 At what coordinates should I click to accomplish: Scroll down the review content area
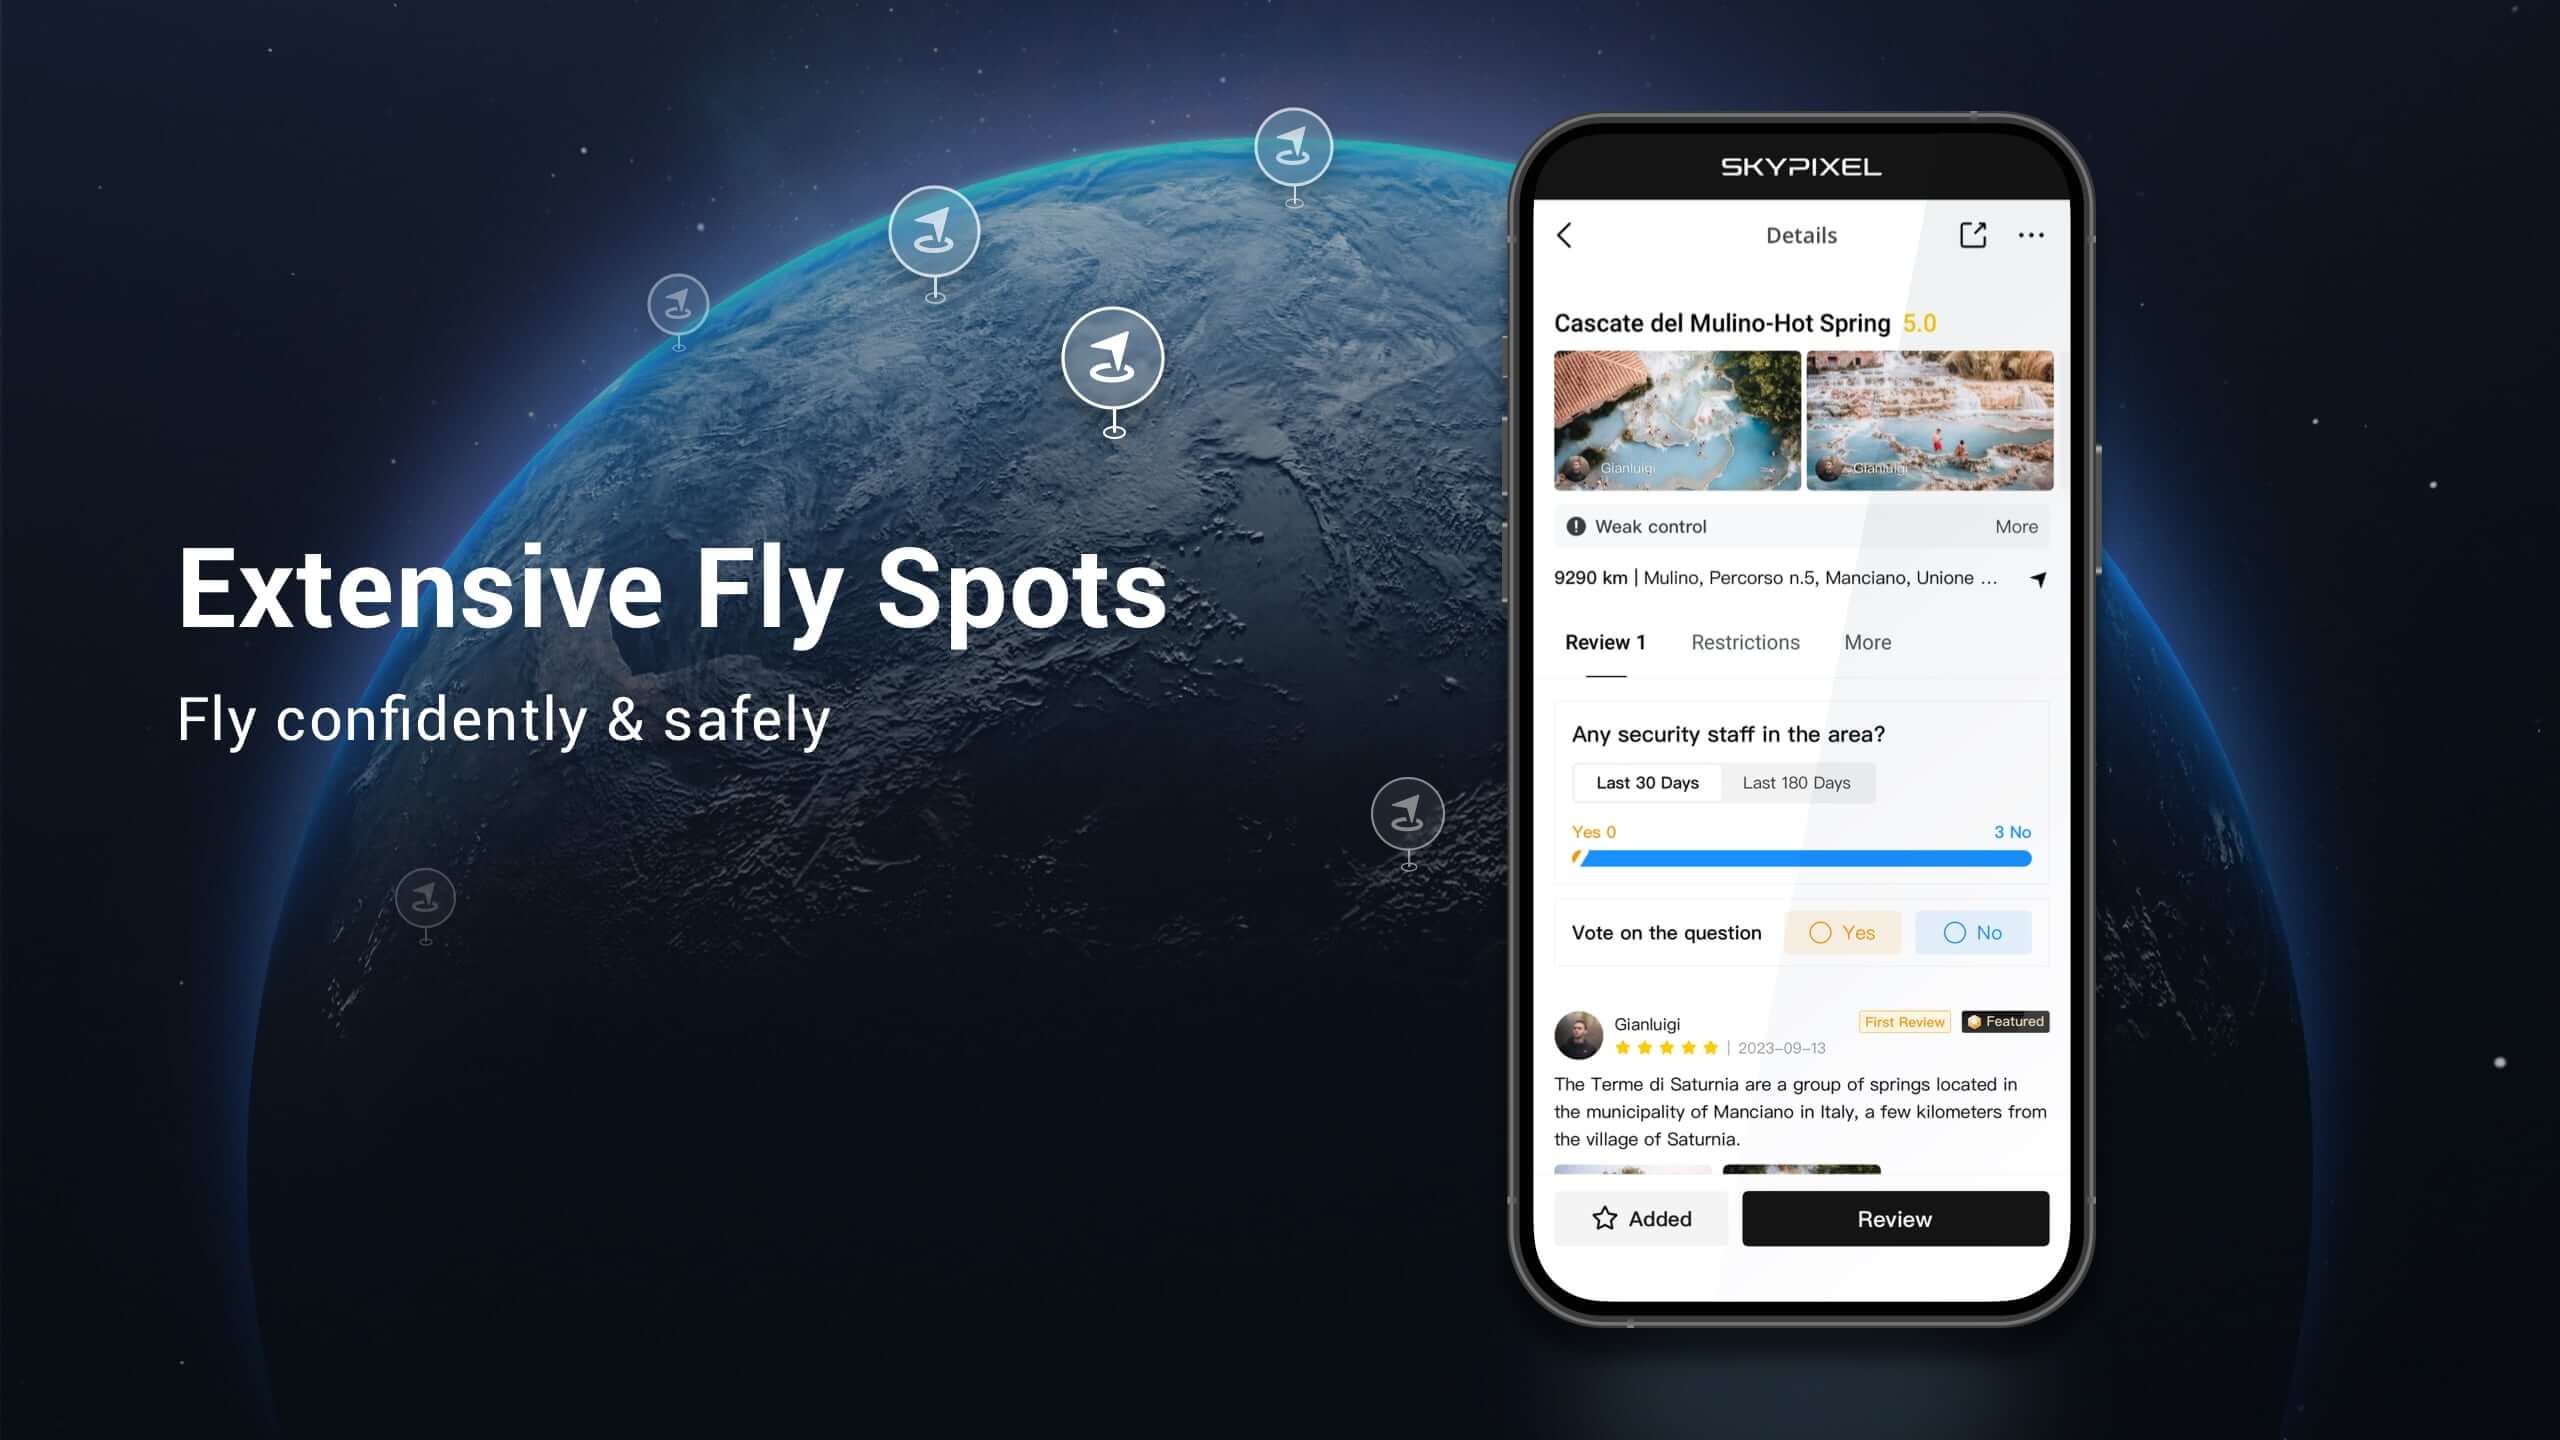pos(1800,1109)
